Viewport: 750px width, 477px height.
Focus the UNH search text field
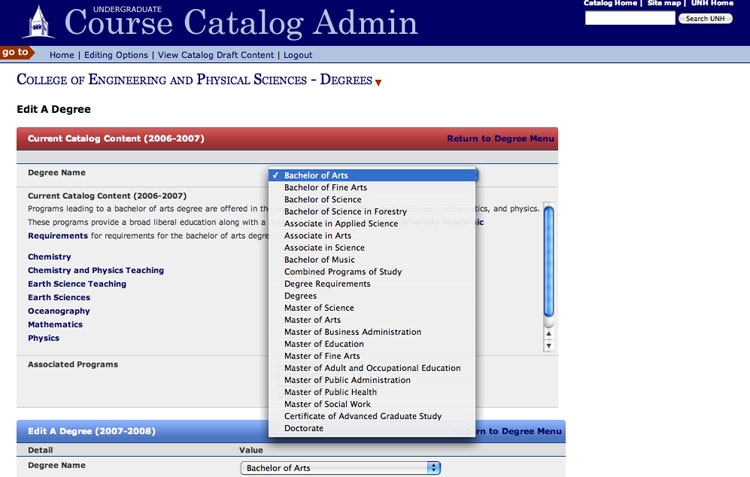click(630, 18)
